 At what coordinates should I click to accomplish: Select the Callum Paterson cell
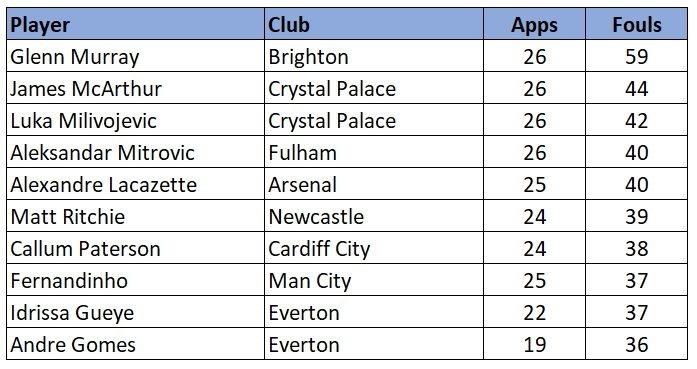[136, 248]
